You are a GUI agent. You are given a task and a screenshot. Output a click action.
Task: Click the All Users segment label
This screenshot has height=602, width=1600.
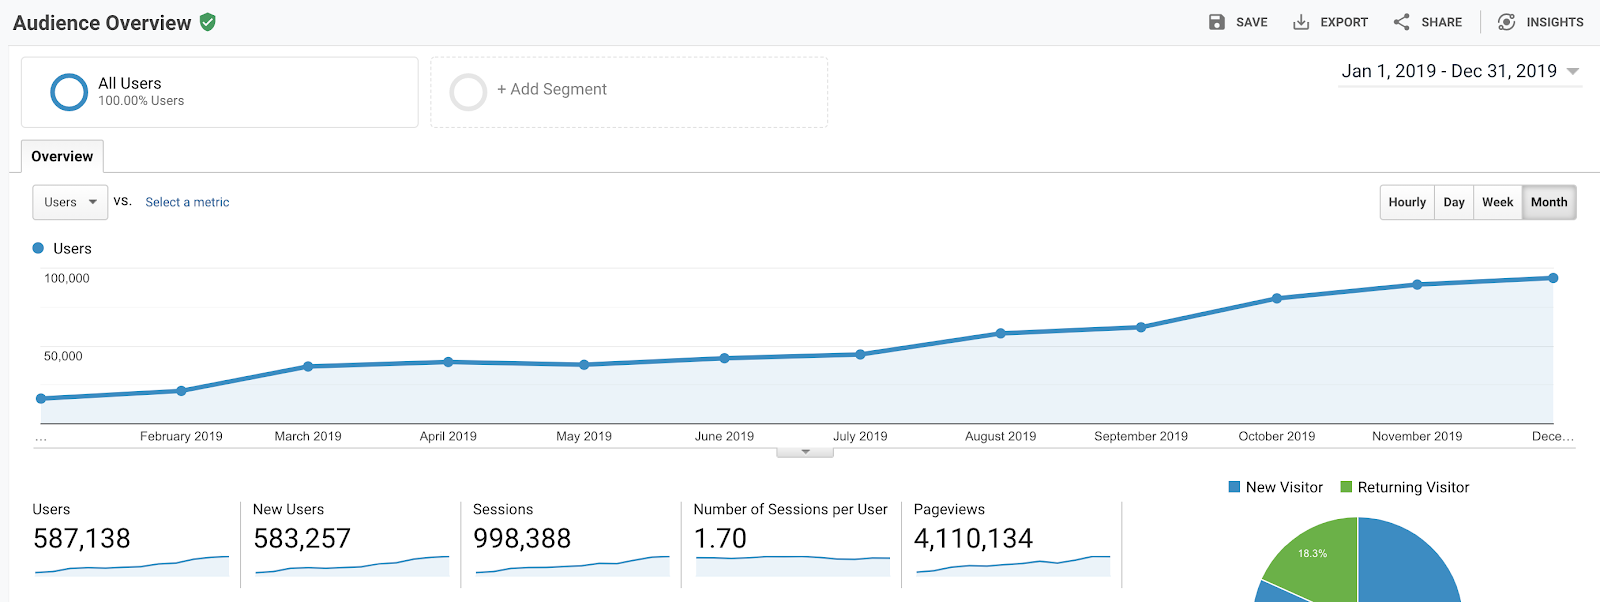pyautogui.click(x=130, y=83)
